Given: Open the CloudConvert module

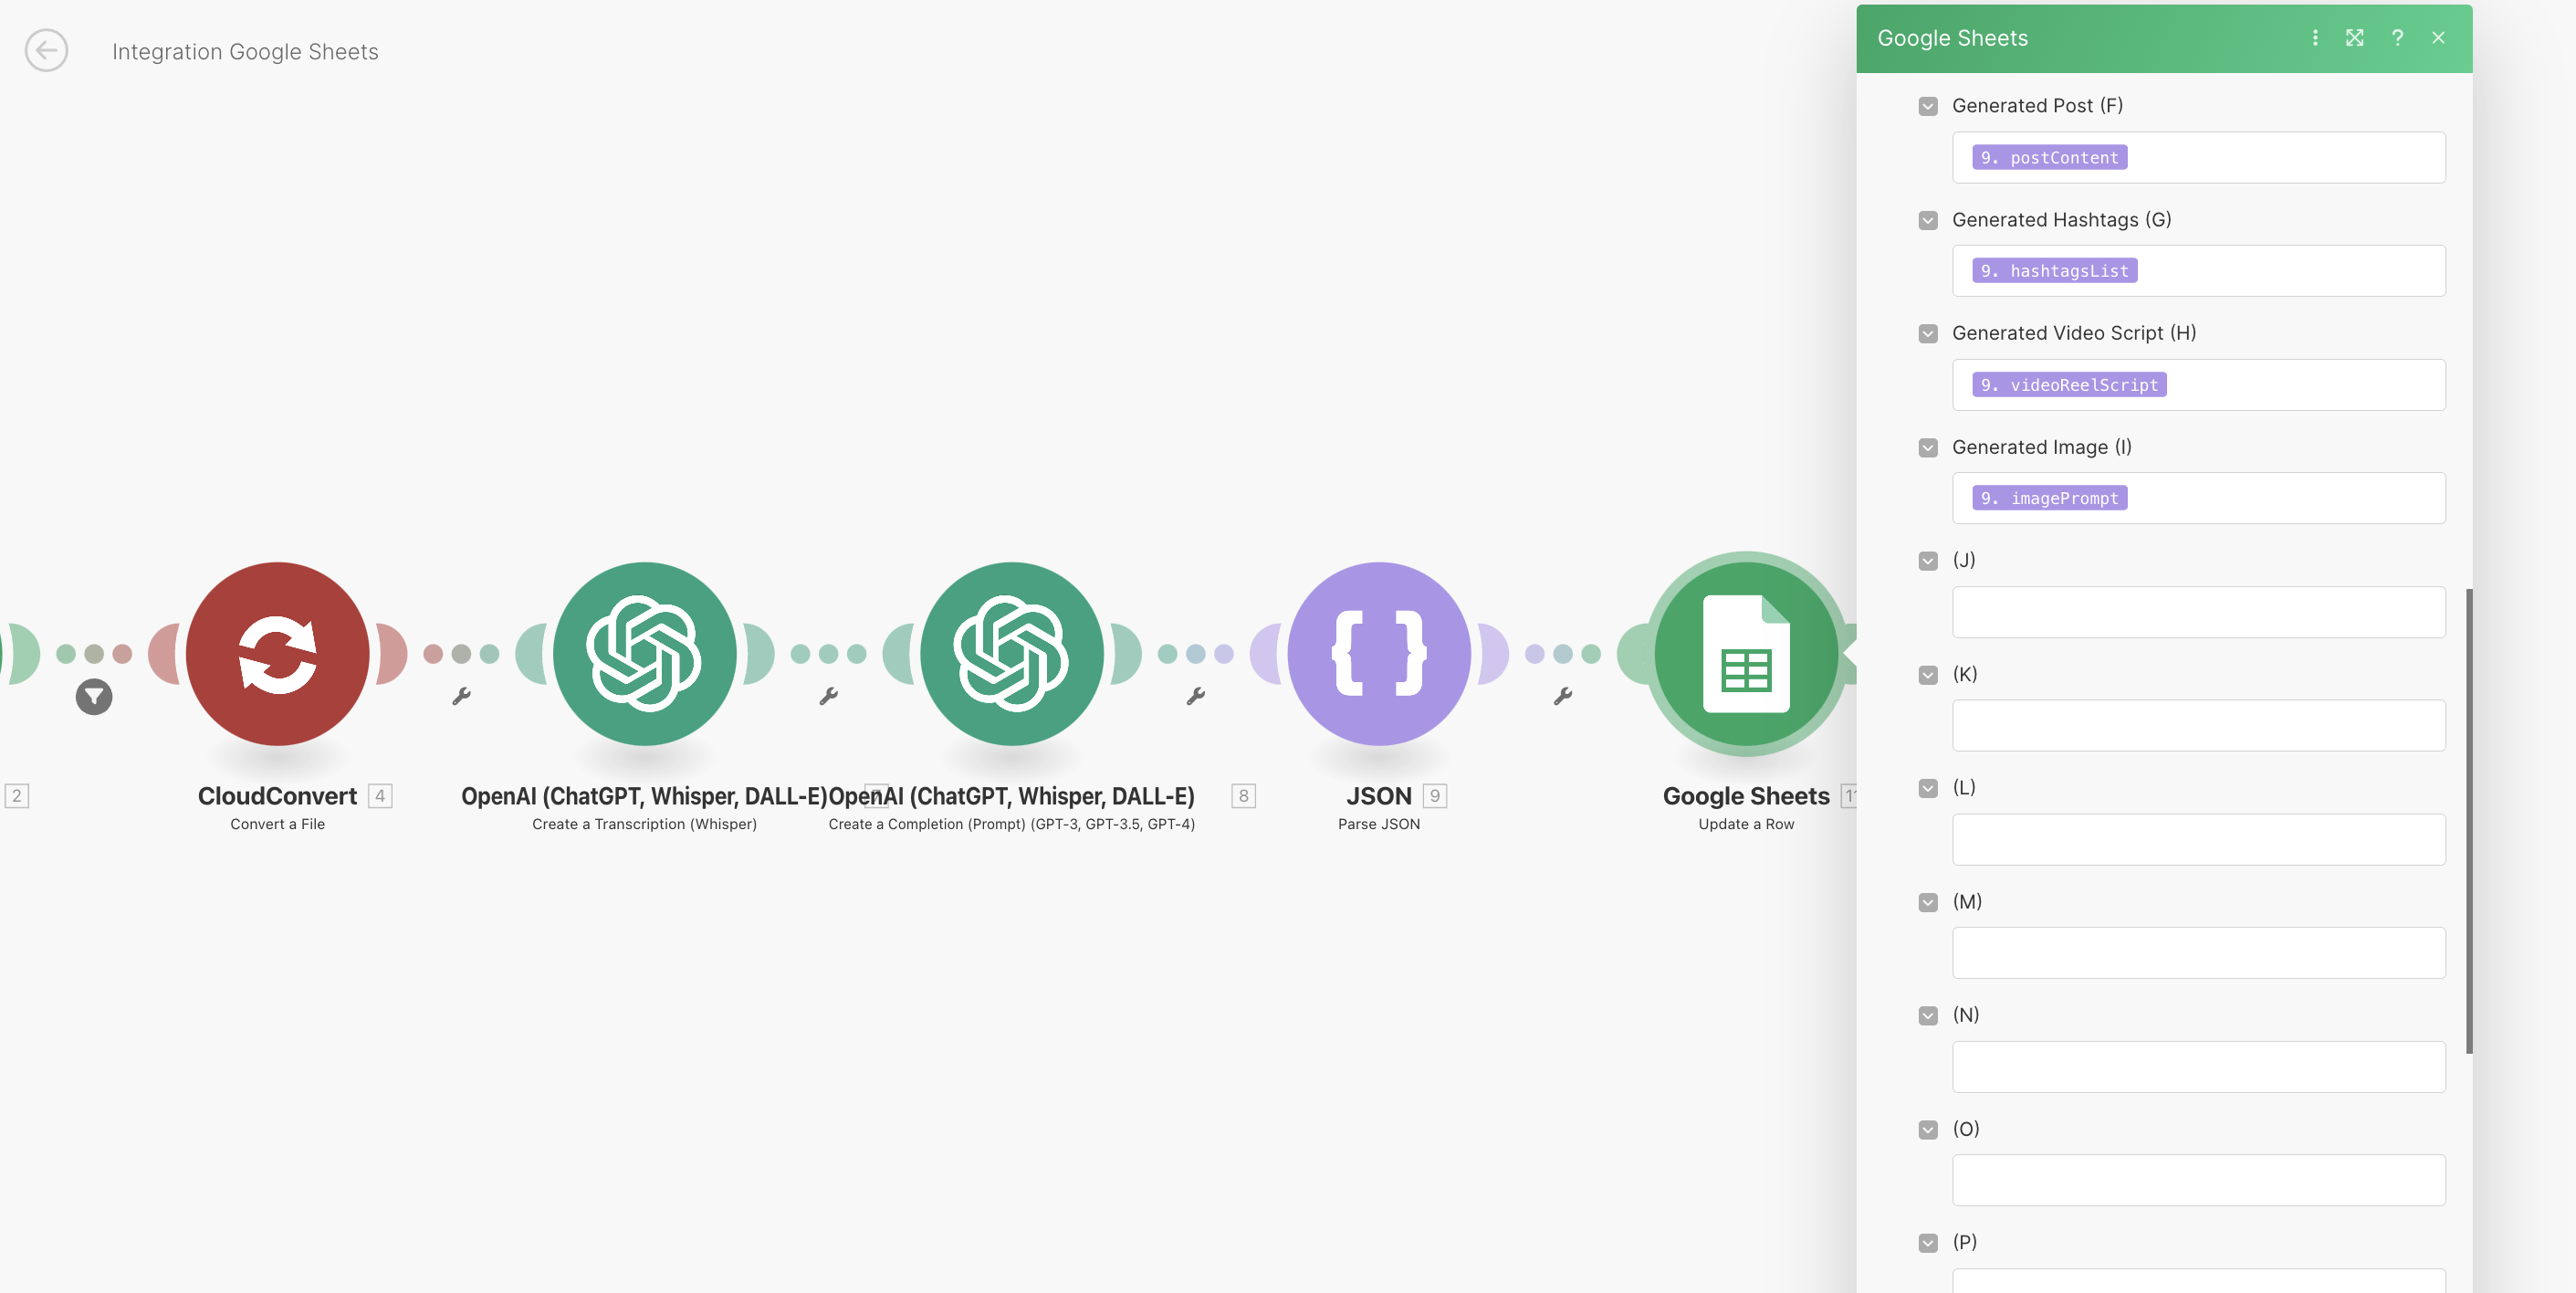Looking at the screenshot, I should (x=277, y=653).
